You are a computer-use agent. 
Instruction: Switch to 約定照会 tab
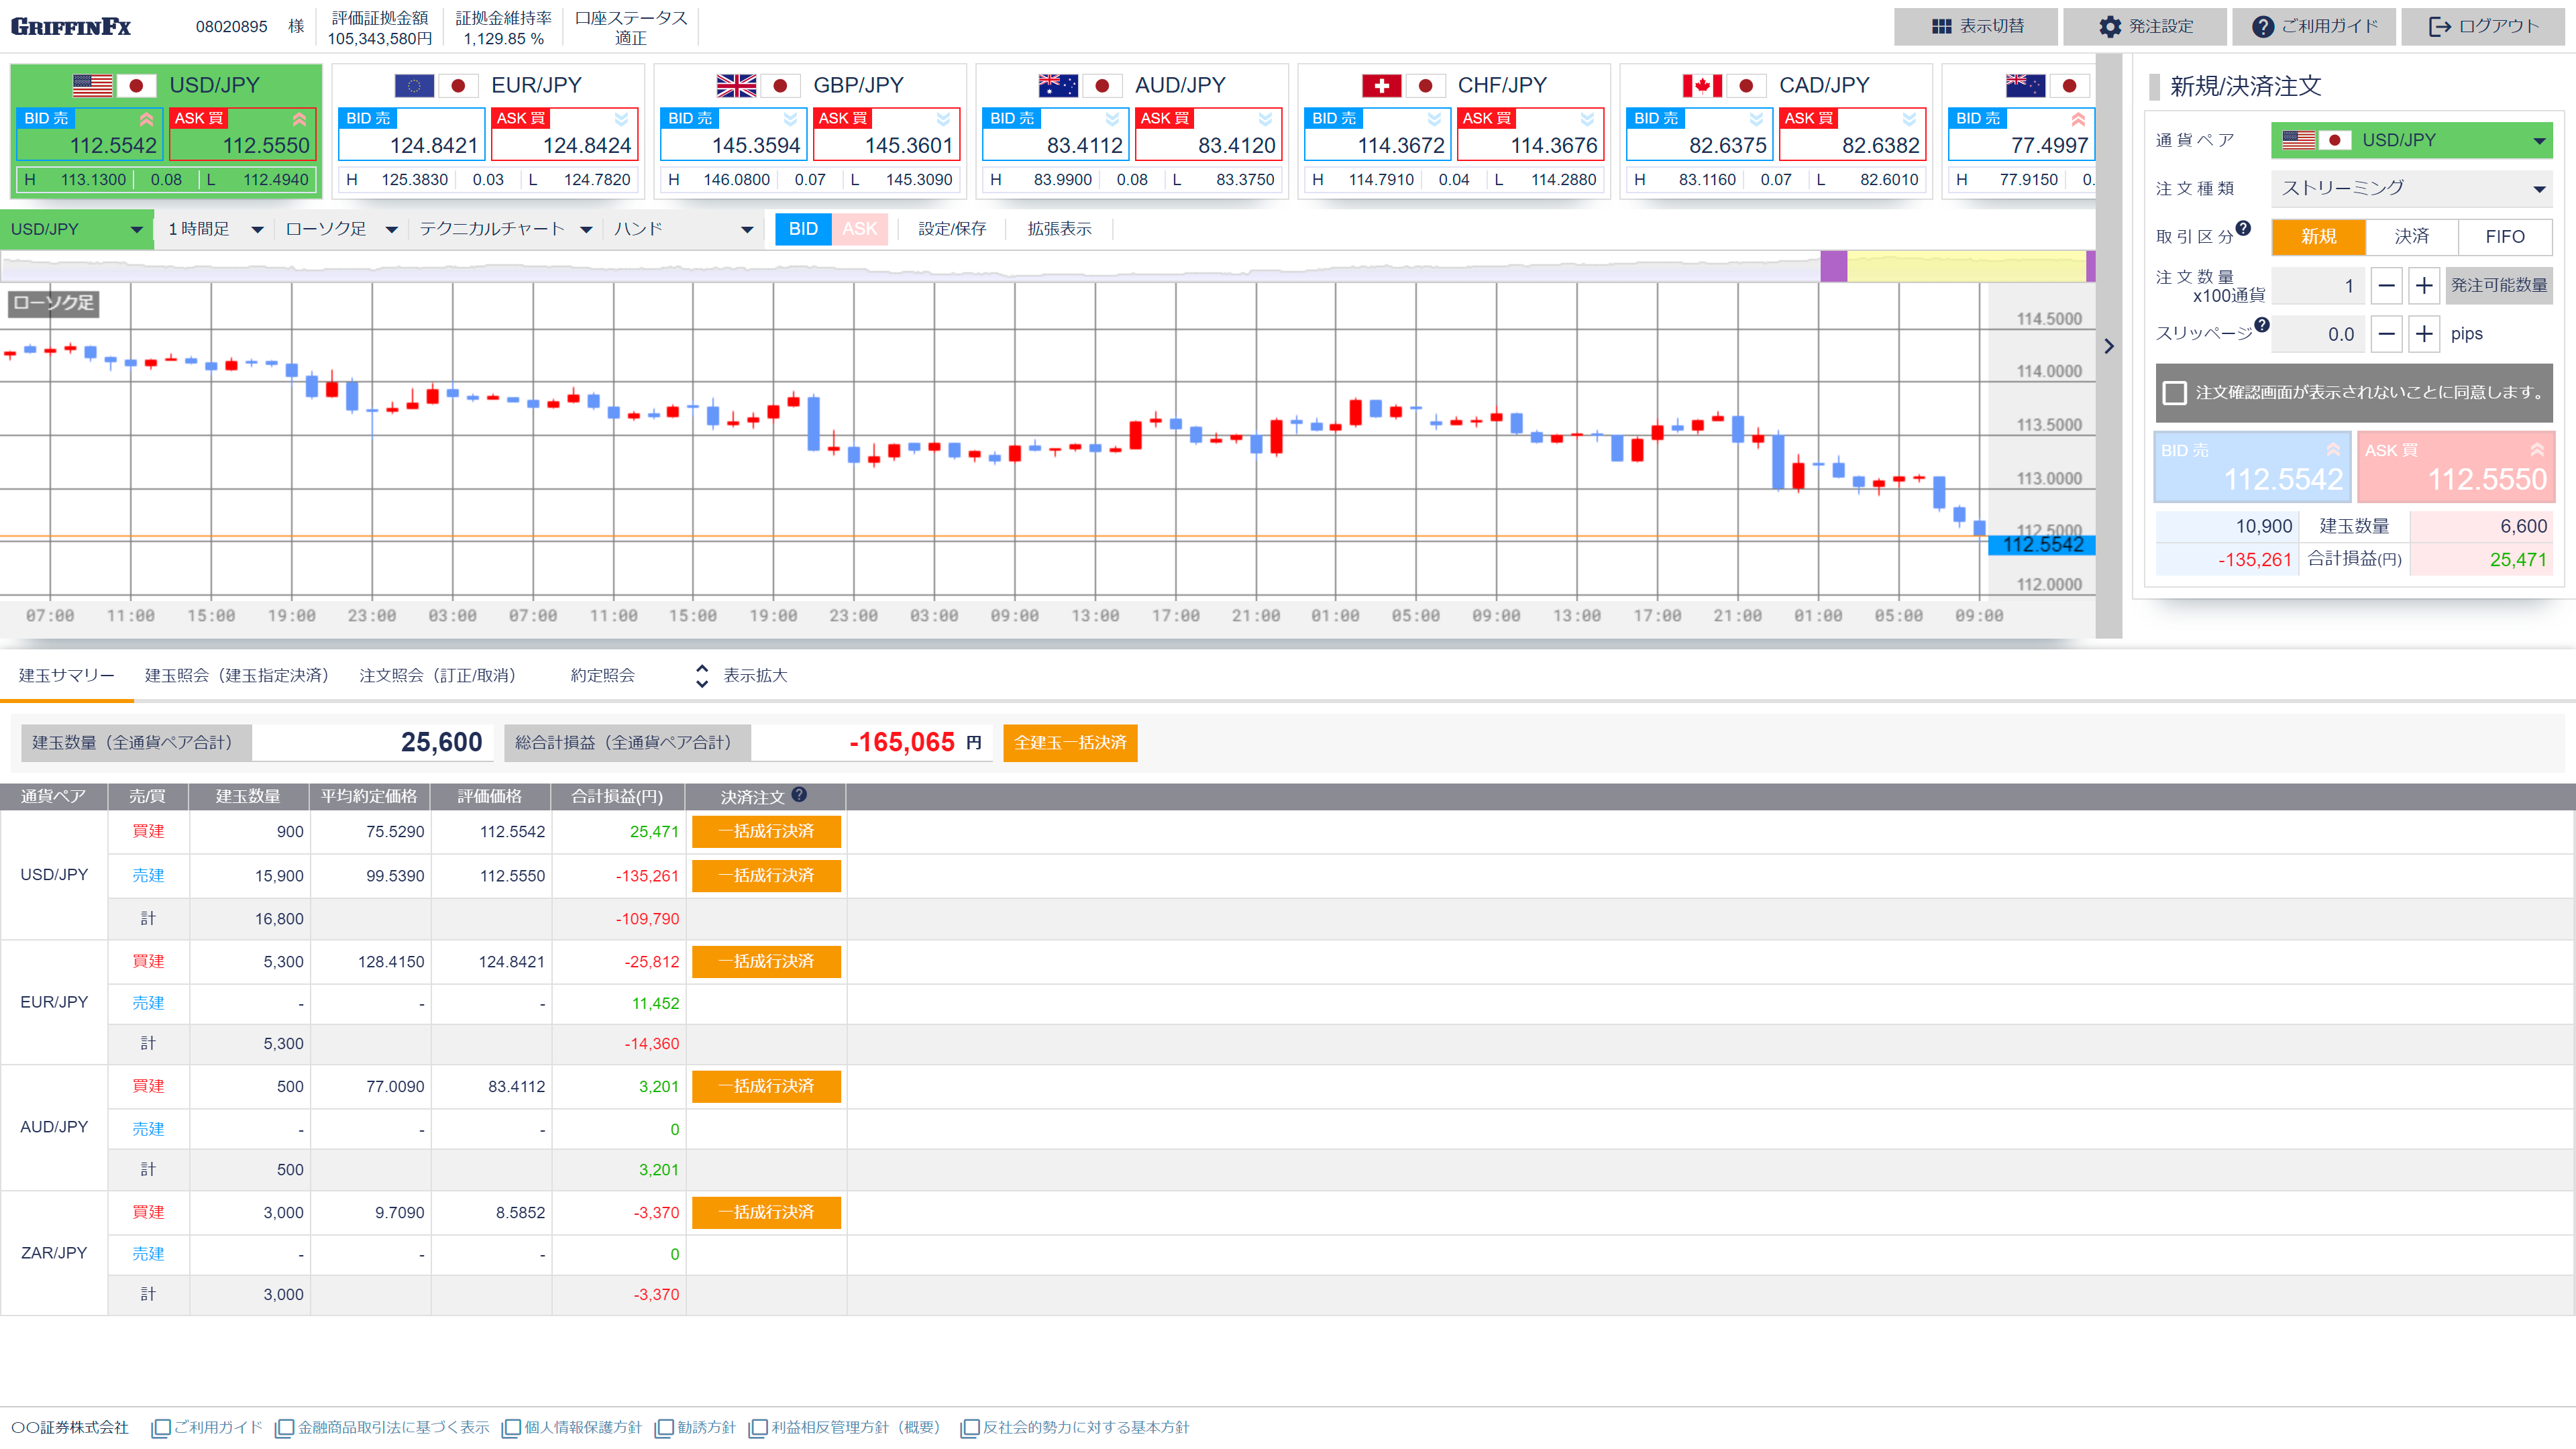click(602, 676)
